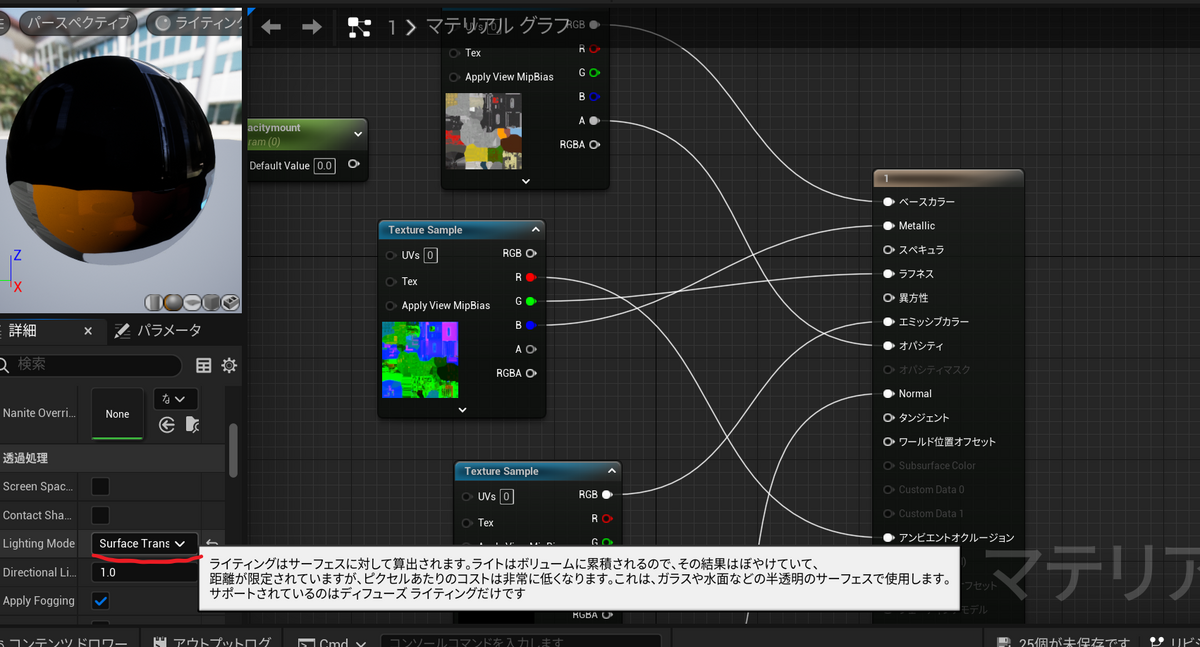Use selected asset arrow for Nanite Override
This screenshot has height=647, width=1200.
point(167,425)
